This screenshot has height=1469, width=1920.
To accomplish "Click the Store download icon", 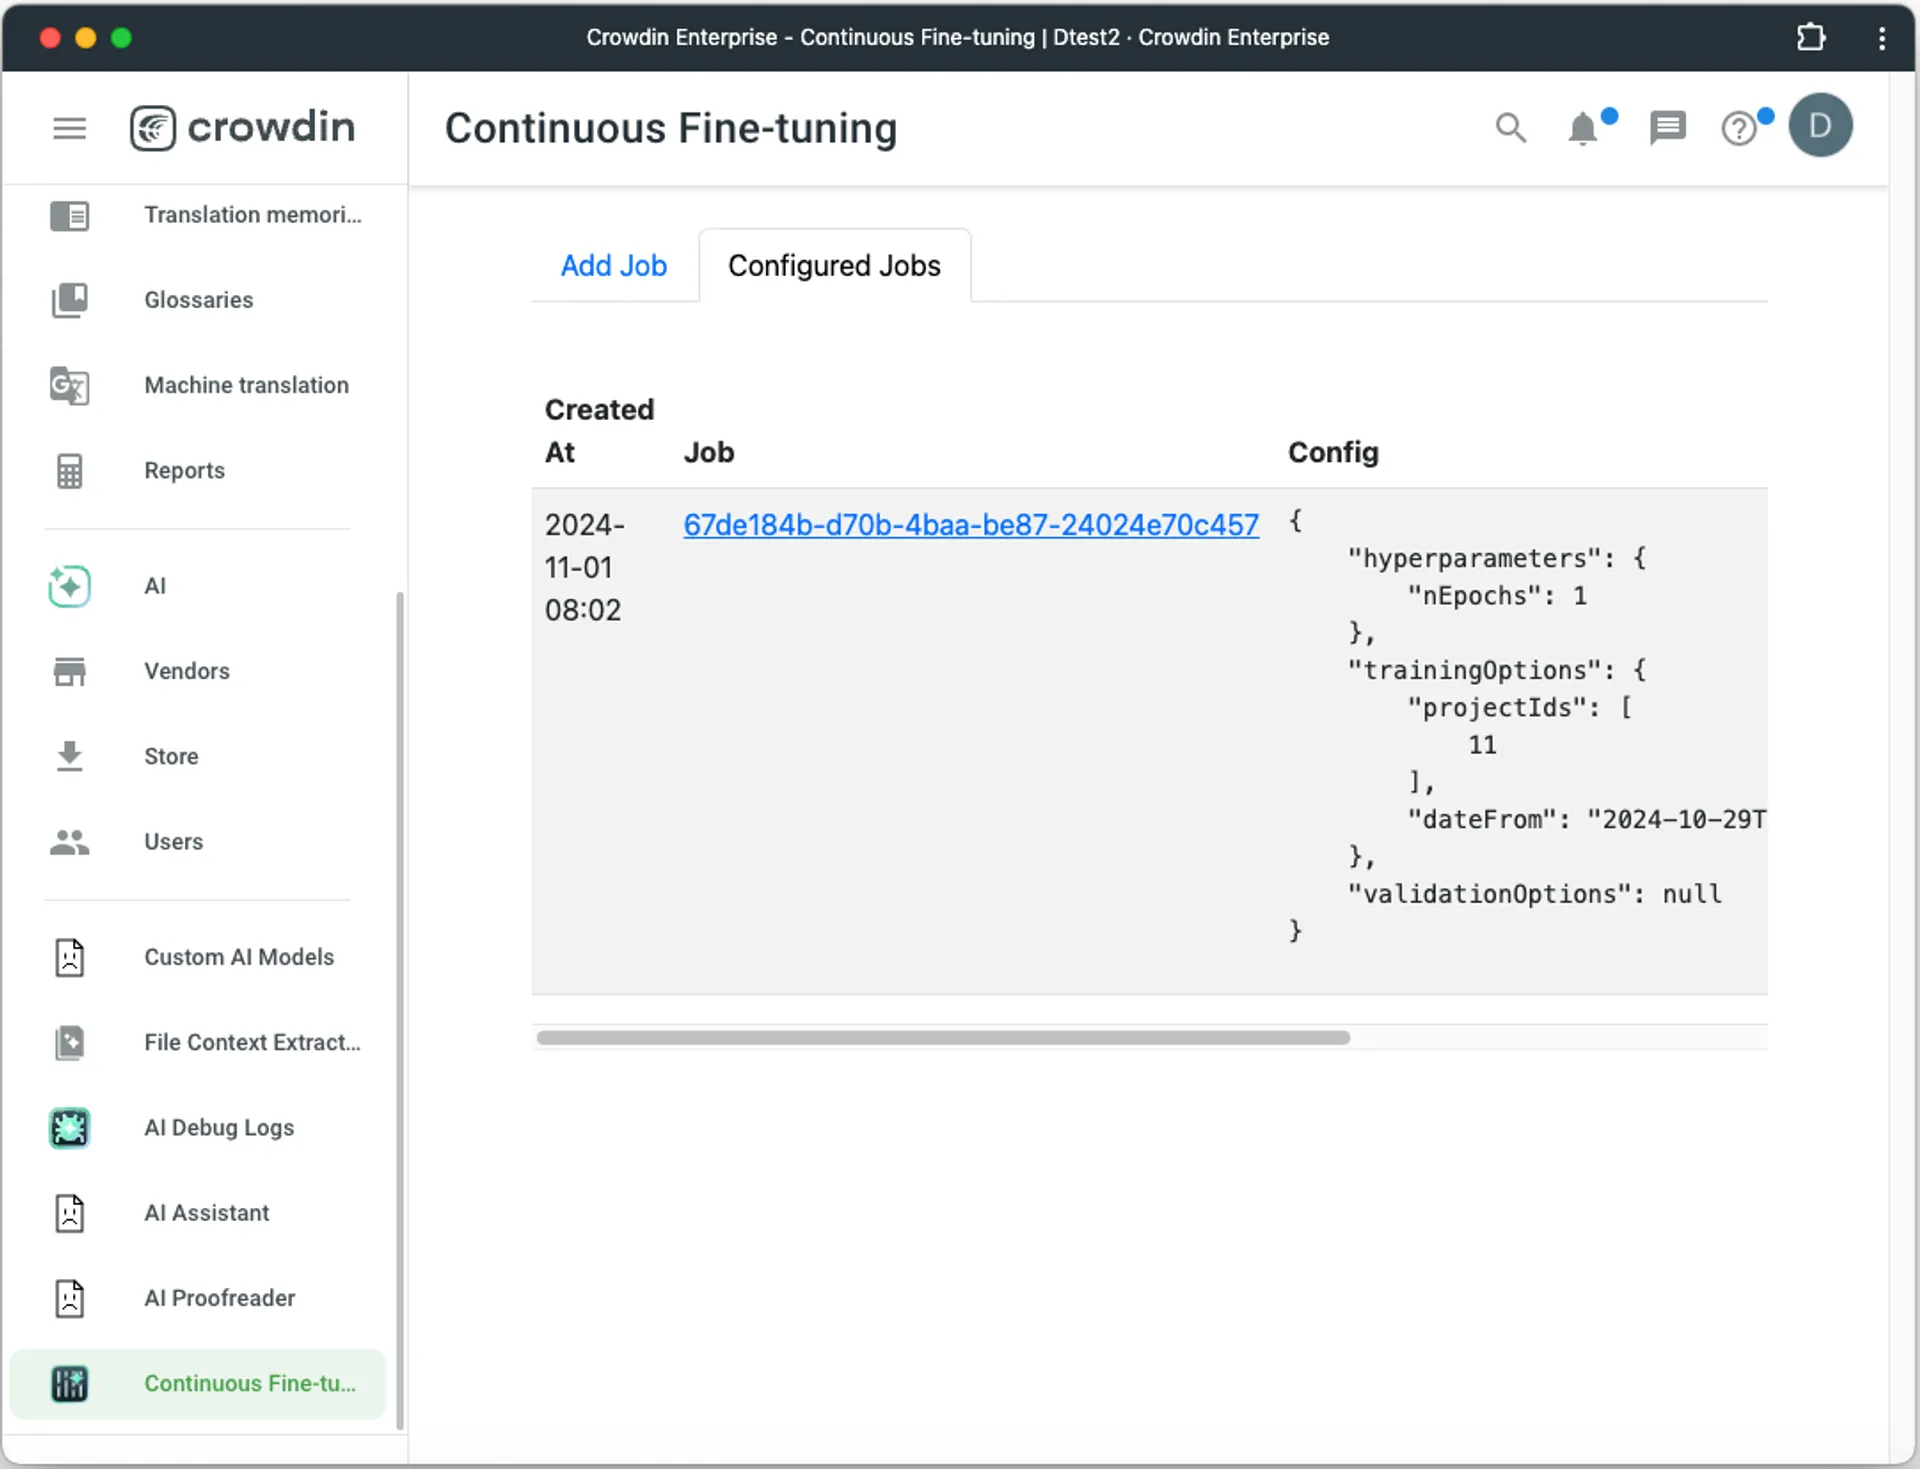I will pyautogui.click(x=69, y=756).
